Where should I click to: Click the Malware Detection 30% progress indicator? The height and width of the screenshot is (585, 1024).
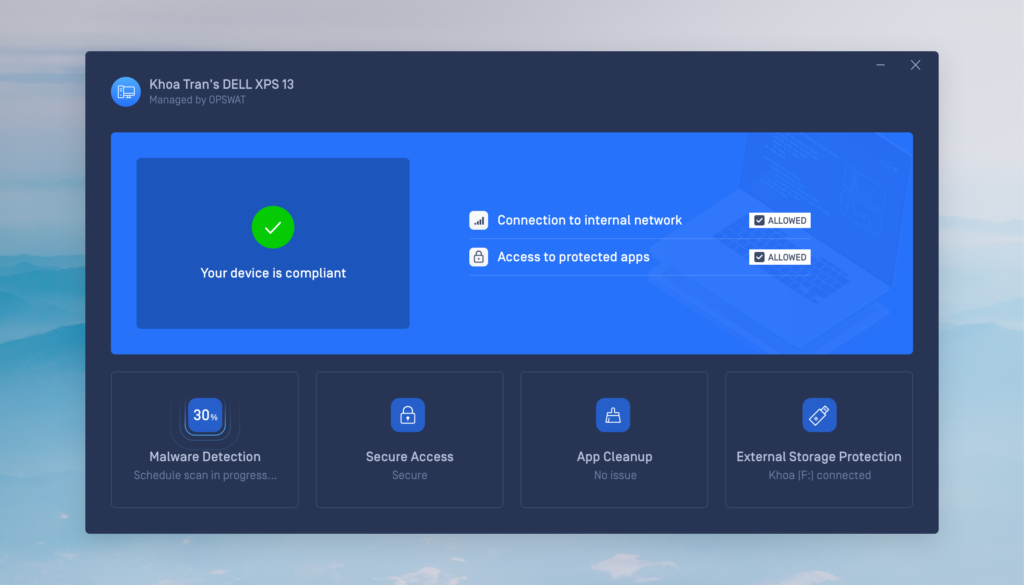click(205, 415)
